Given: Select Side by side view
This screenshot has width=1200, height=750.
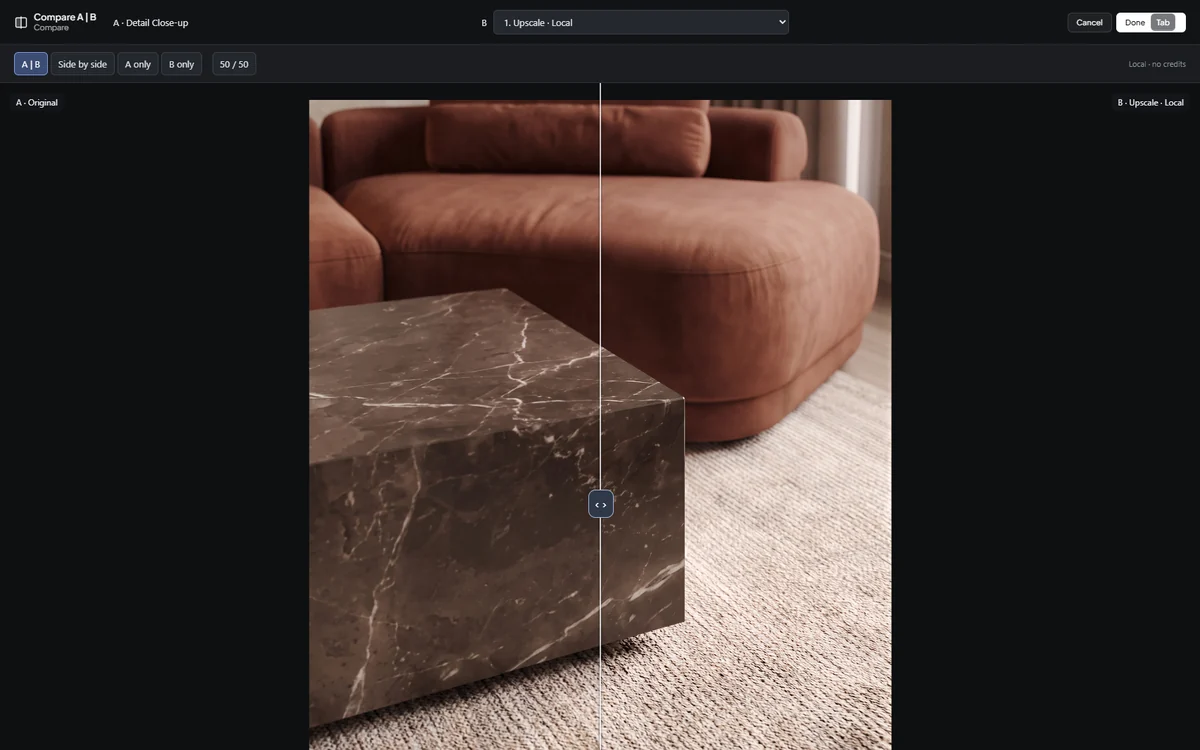Looking at the screenshot, I should 82,64.
